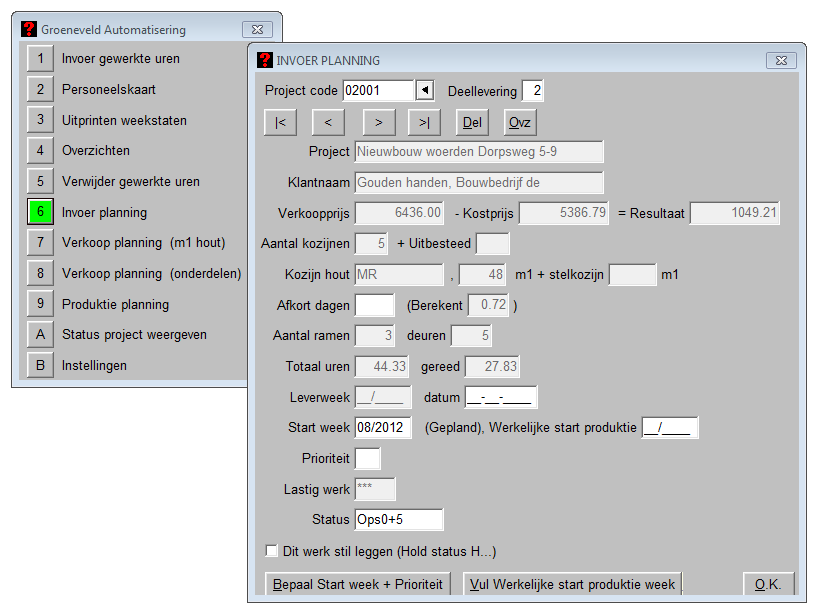Show menu item A Status project weergeven
Image resolution: width=824 pixels, height=616 pixels.
pyautogui.click(x=40, y=335)
